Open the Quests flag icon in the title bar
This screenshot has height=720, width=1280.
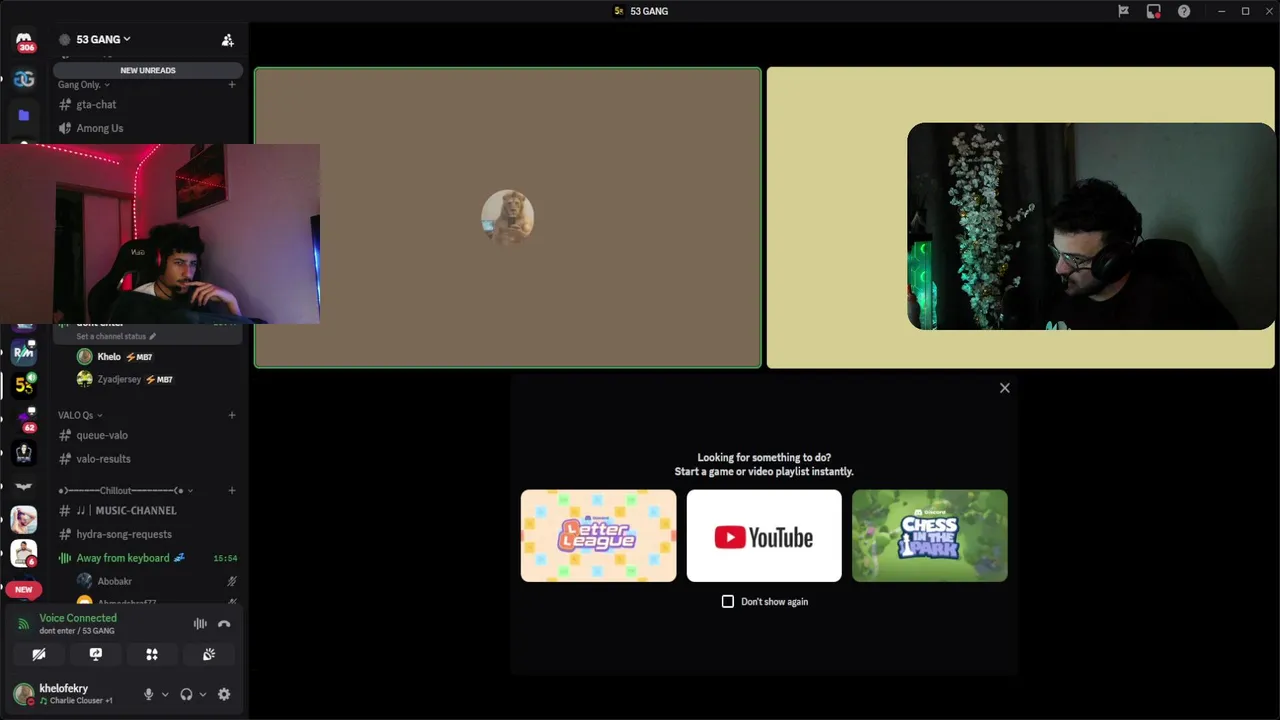[x=1123, y=11]
